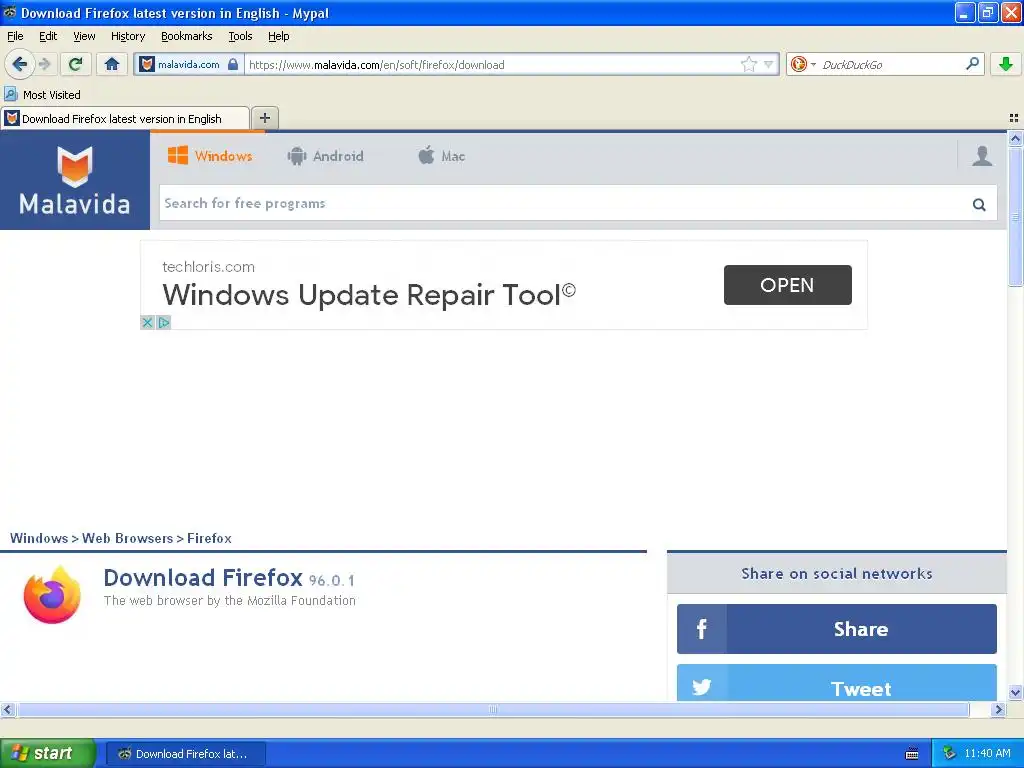1024x768 pixels.
Task: Click the keyboard icon in the taskbar
Action: [912, 754]
